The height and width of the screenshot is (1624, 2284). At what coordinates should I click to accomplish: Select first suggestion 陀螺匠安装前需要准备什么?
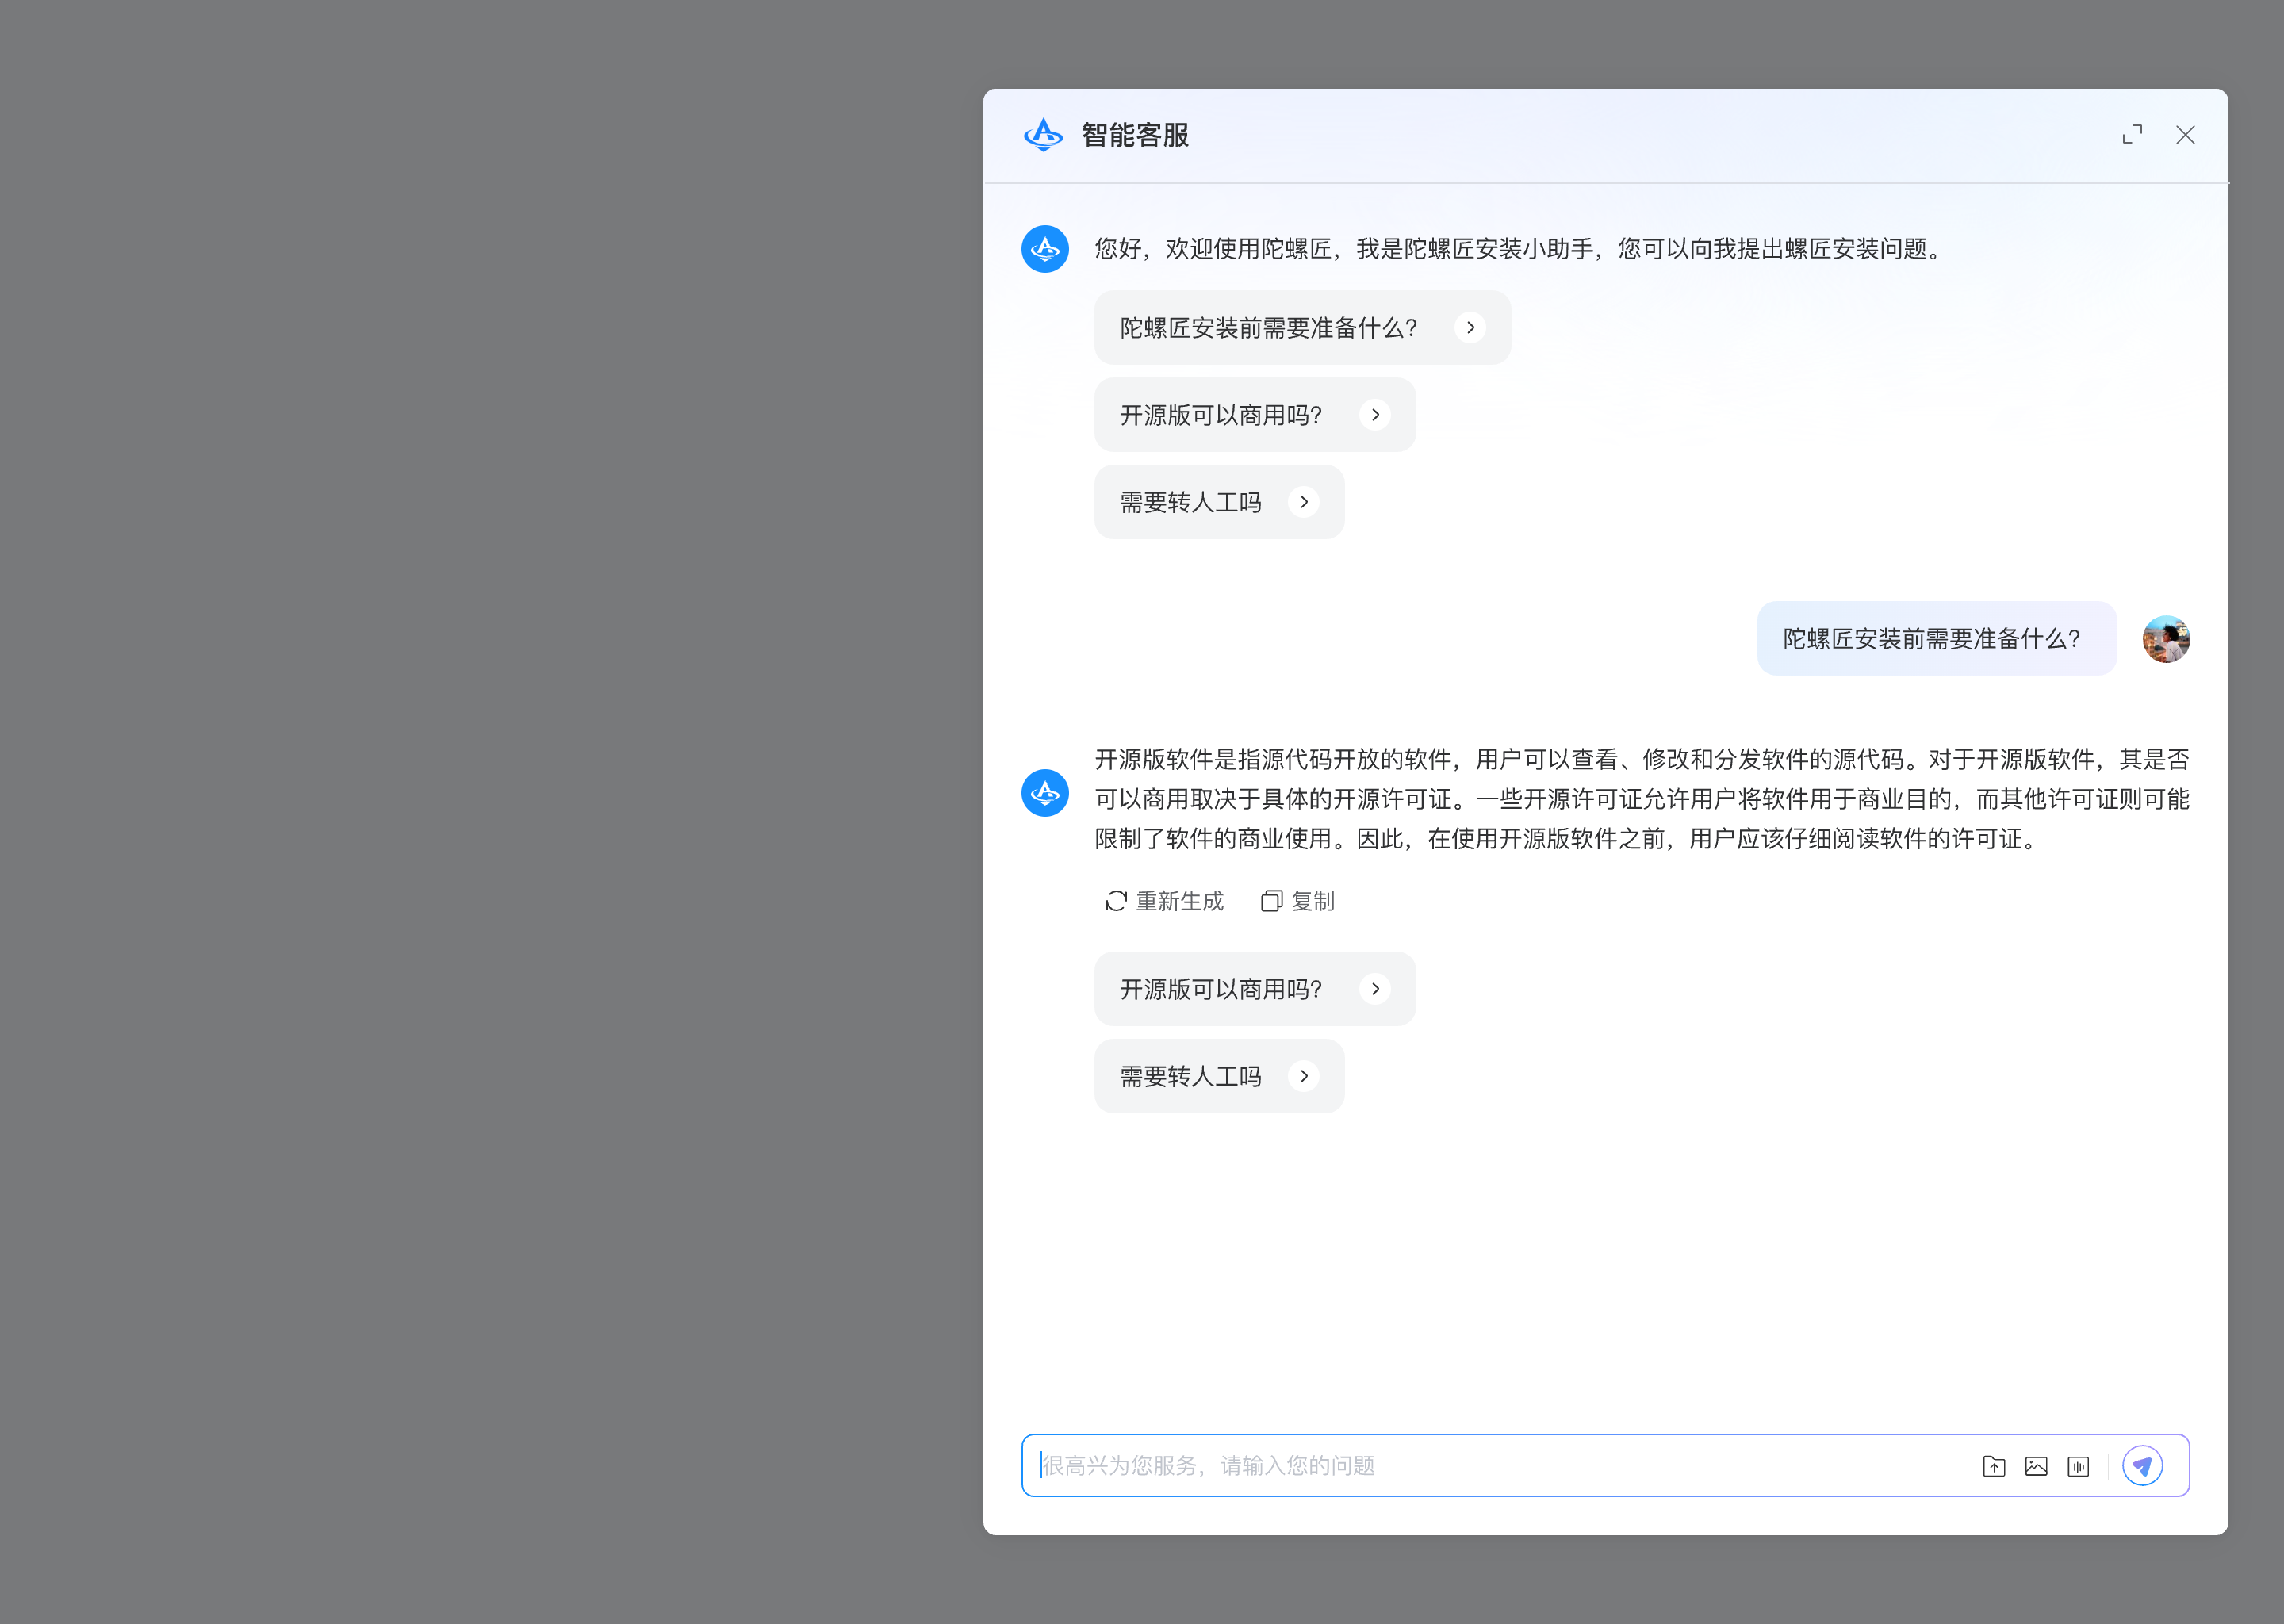click(1302, 328)
